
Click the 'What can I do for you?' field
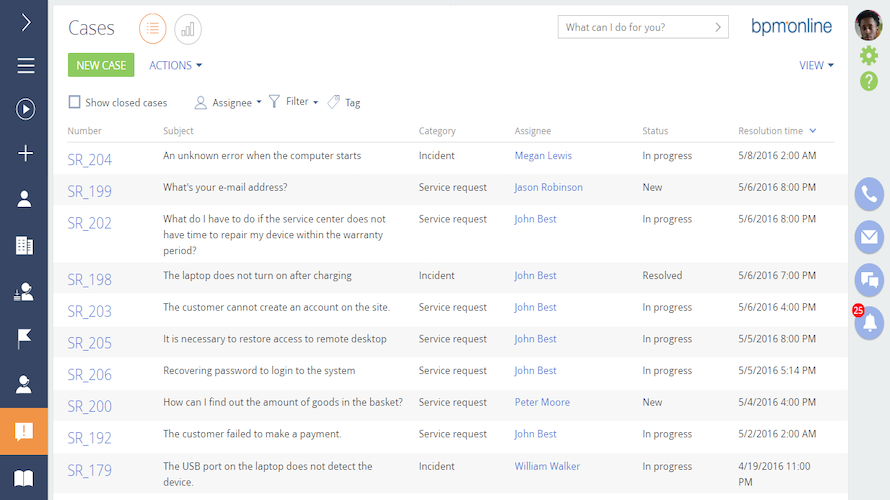tap(635, 27)
